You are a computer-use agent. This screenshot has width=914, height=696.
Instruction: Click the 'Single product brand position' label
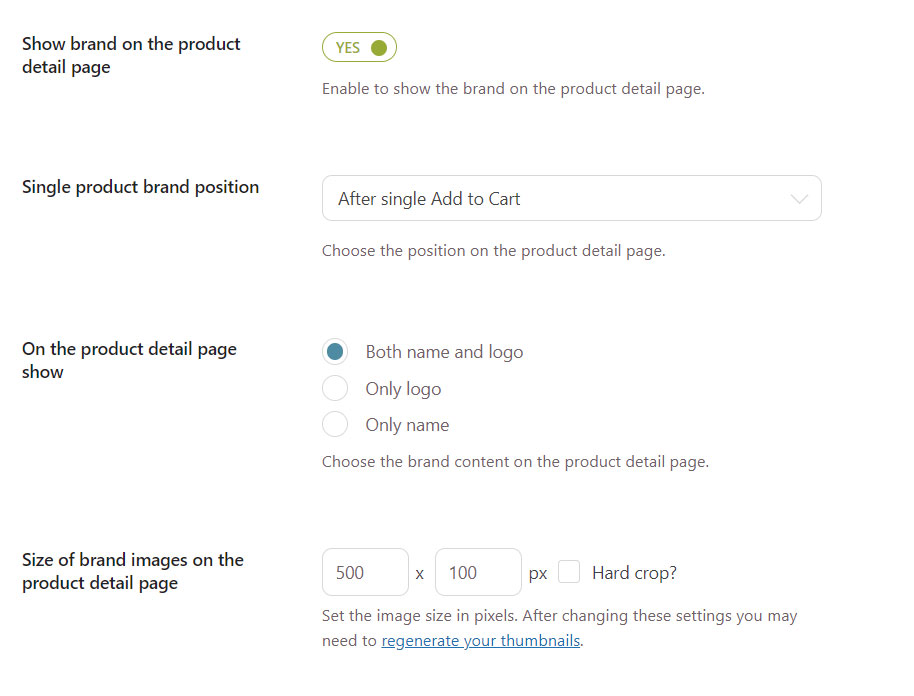pyautogui.click(x=140, y=187)
